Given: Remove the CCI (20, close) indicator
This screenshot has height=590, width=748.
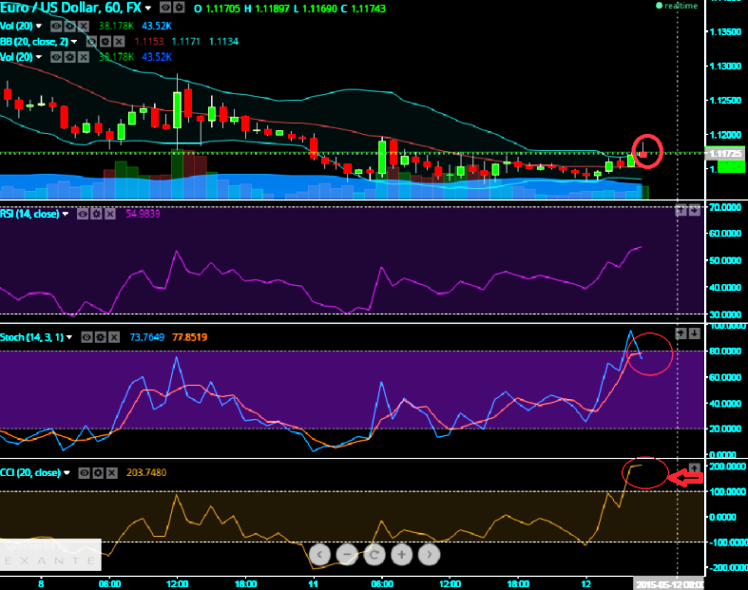Looking at the screenshot, I should 112,473.
